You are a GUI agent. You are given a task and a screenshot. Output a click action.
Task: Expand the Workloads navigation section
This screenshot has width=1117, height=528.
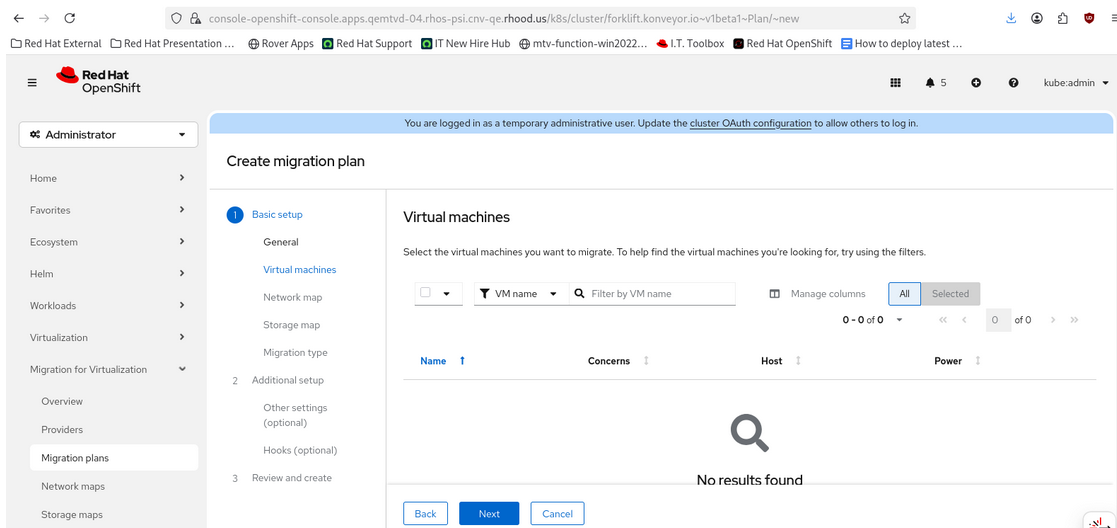coord(108,306)
